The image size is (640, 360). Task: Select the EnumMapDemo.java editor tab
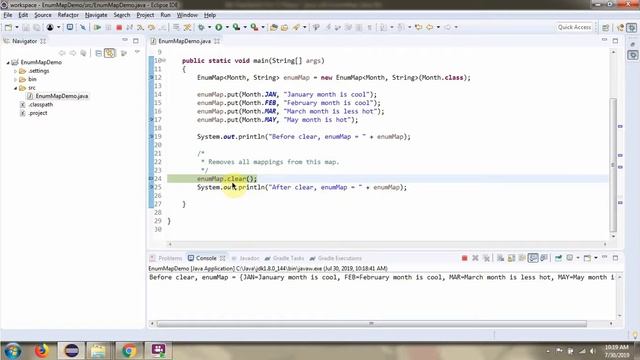pos(184,41)
